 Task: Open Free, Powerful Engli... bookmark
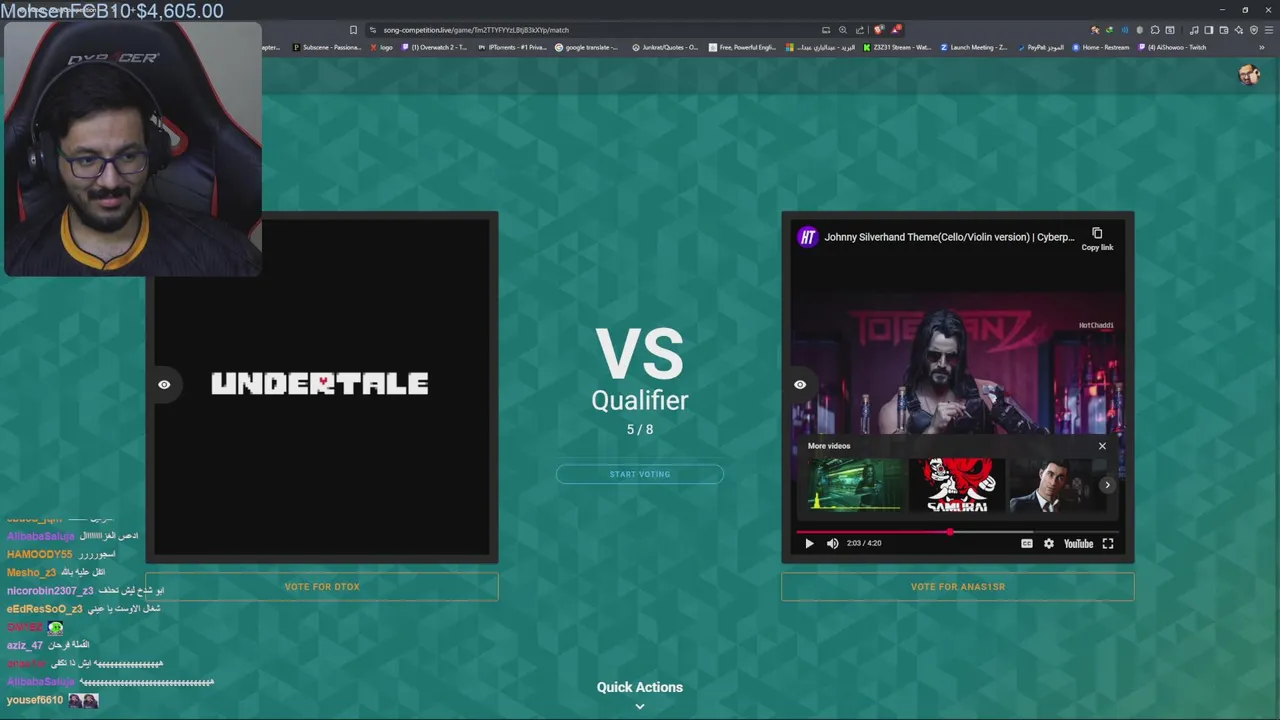point(743,47)
